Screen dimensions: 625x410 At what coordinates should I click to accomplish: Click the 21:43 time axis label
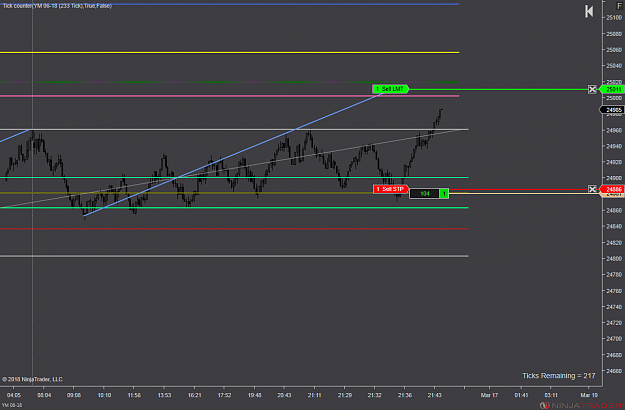click(x=434, y=395)
